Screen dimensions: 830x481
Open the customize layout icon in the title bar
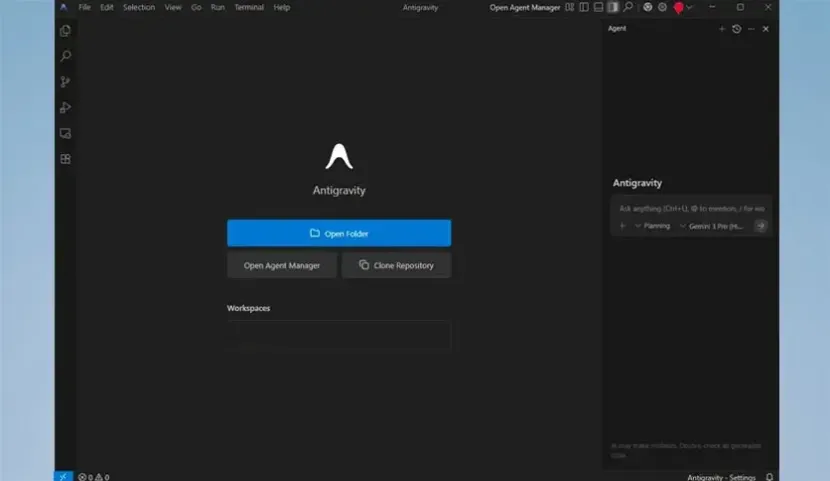pyautogui.click(x=570, y=7)
